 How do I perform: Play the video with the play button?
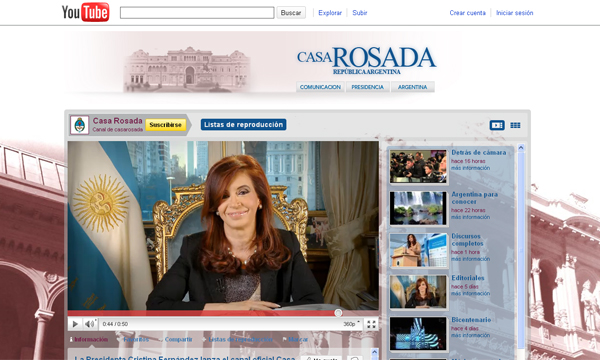coord(75,324)
